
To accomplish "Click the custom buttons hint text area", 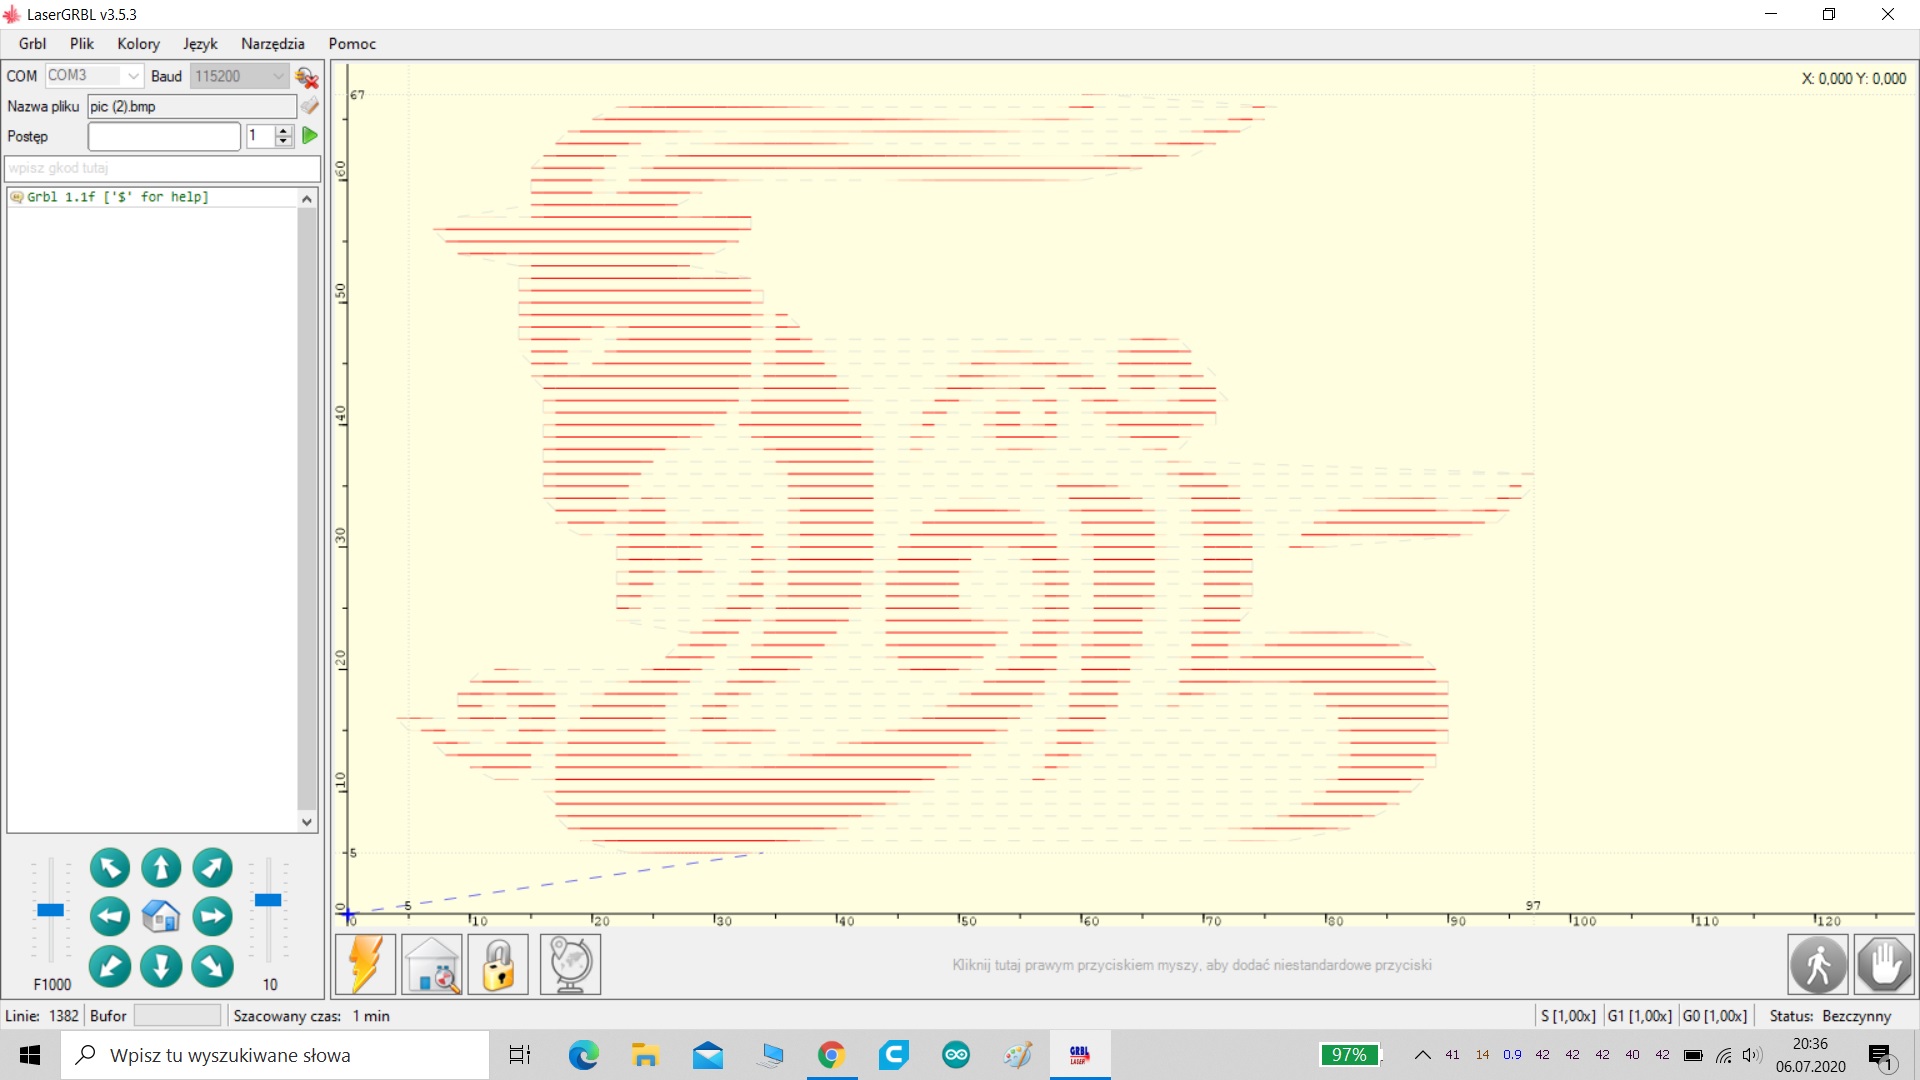I will click(x=1192, y=965).
